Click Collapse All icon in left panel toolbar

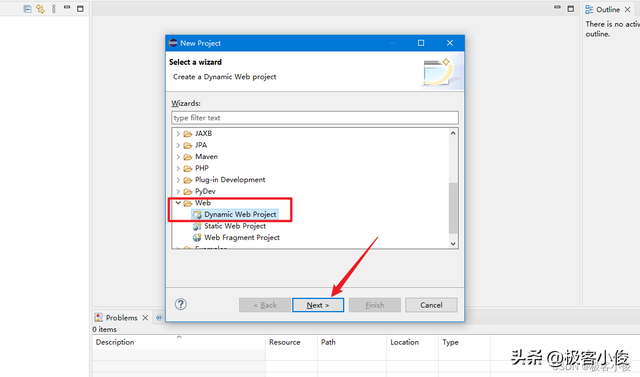(27, 9)
